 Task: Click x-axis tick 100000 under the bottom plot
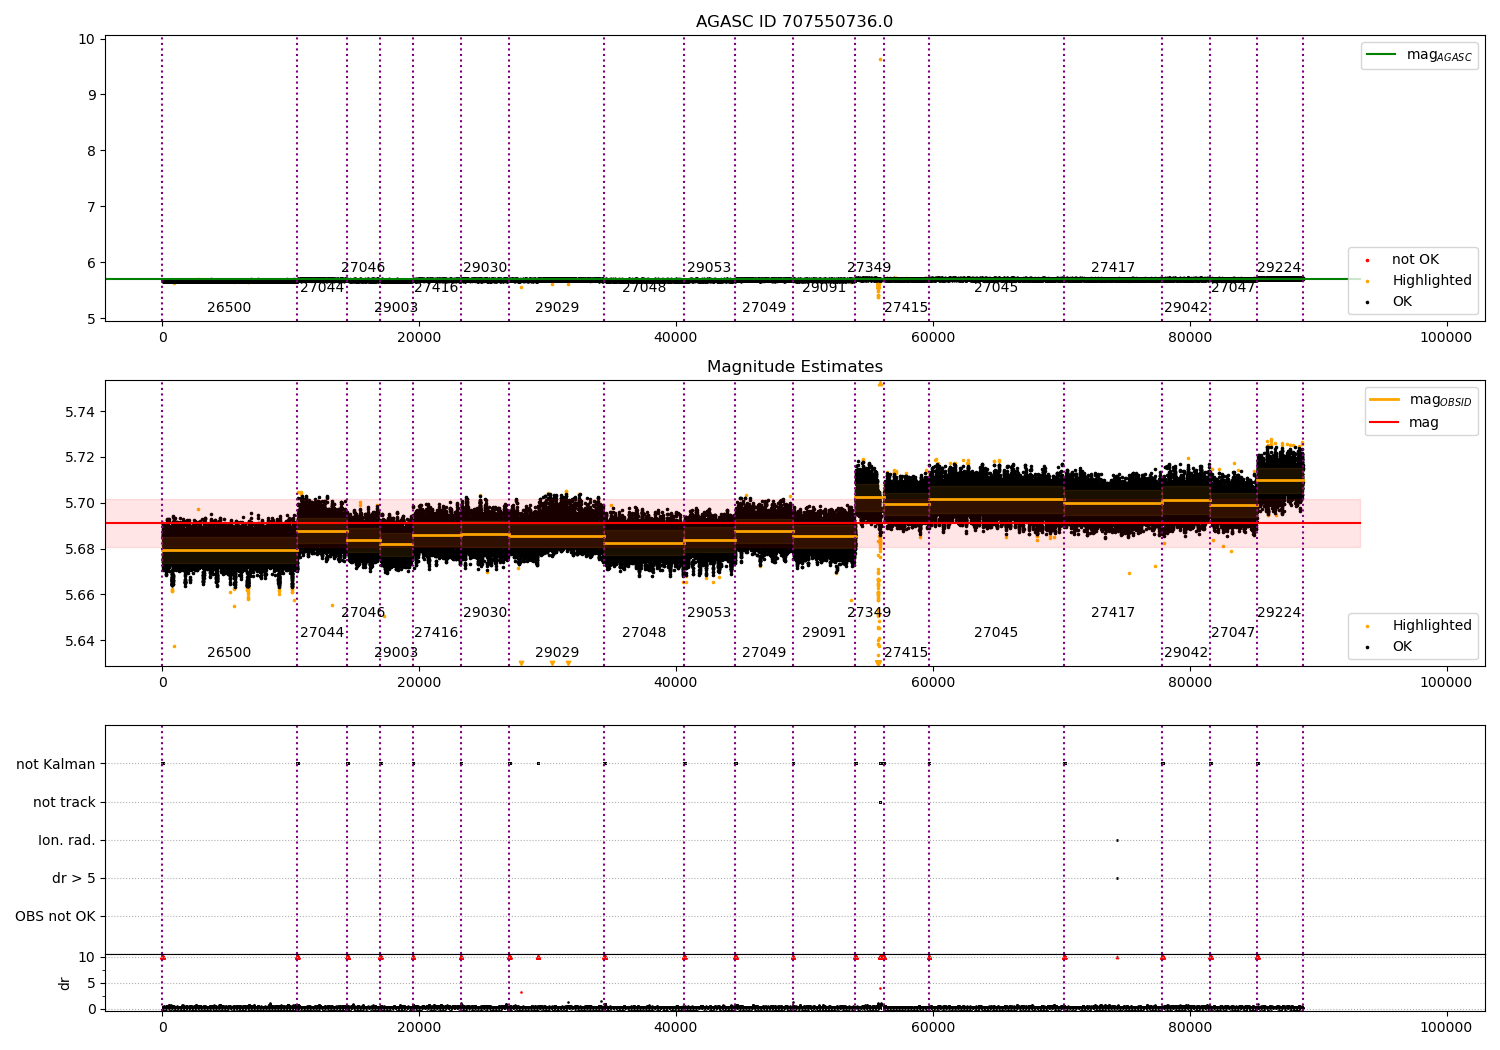[x=1446, y=1026]
